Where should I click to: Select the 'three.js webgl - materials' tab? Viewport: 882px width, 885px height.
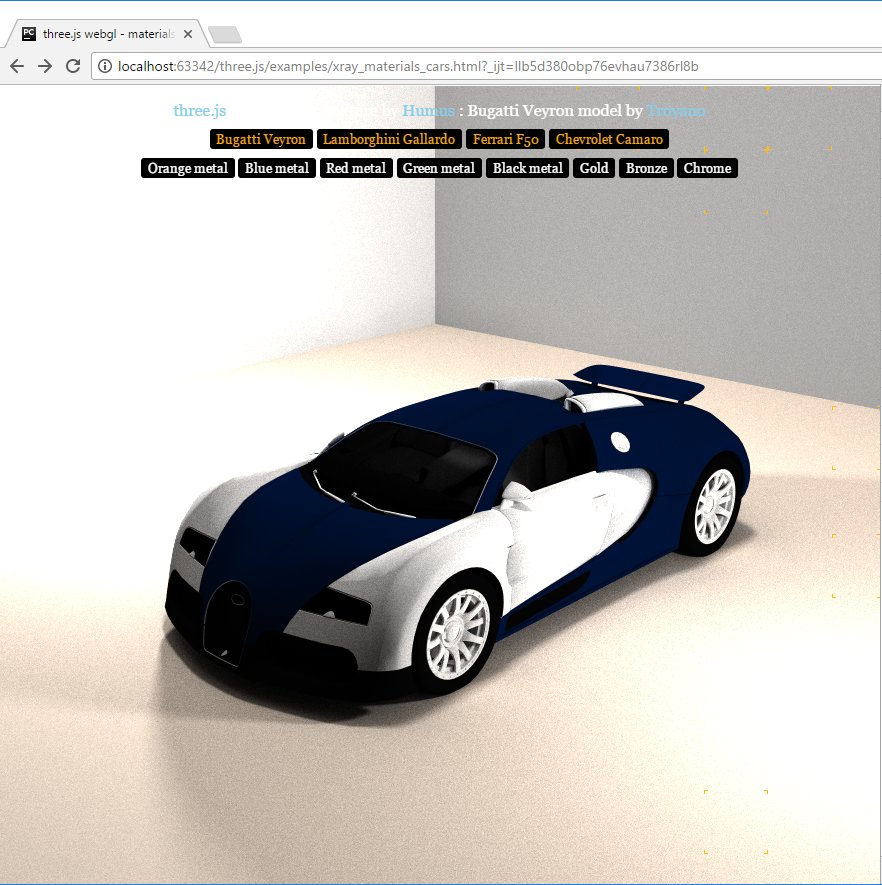point(110,33)
